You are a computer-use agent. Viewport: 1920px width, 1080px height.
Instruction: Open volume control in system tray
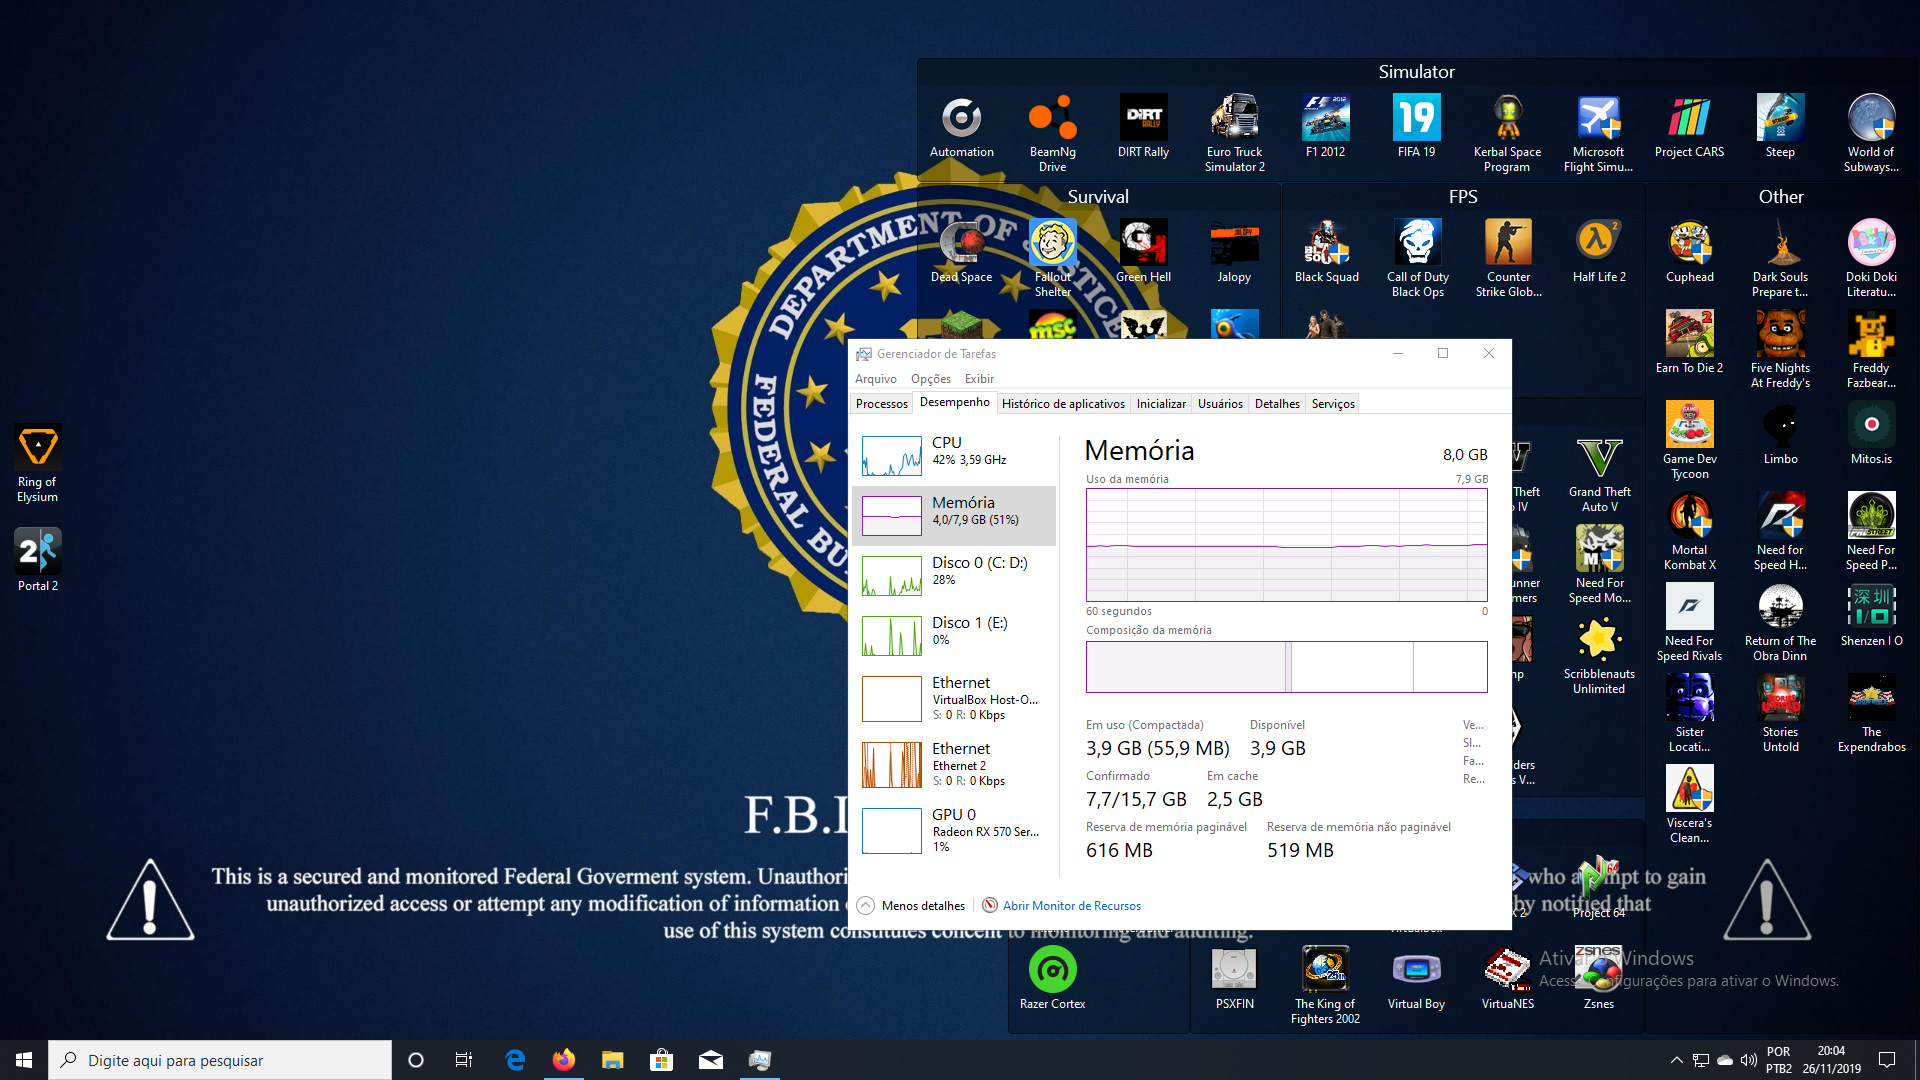[x=1748, y=1060]
